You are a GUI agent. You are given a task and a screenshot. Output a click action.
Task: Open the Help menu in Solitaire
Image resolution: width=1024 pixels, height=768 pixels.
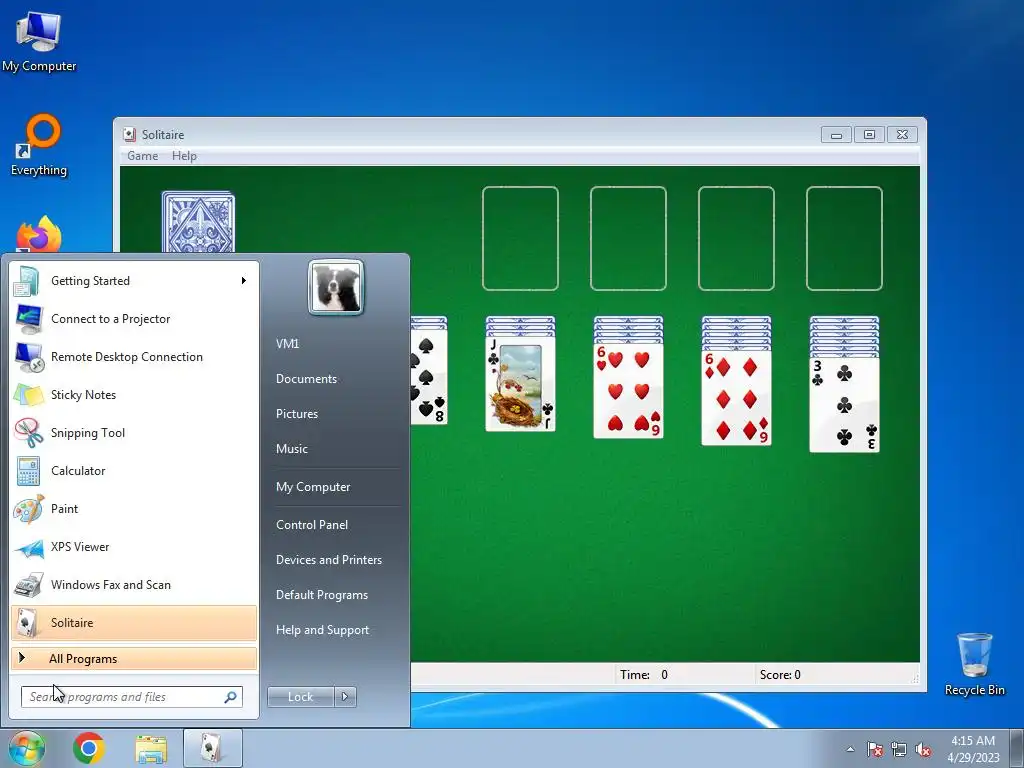[x=184, y=156]
